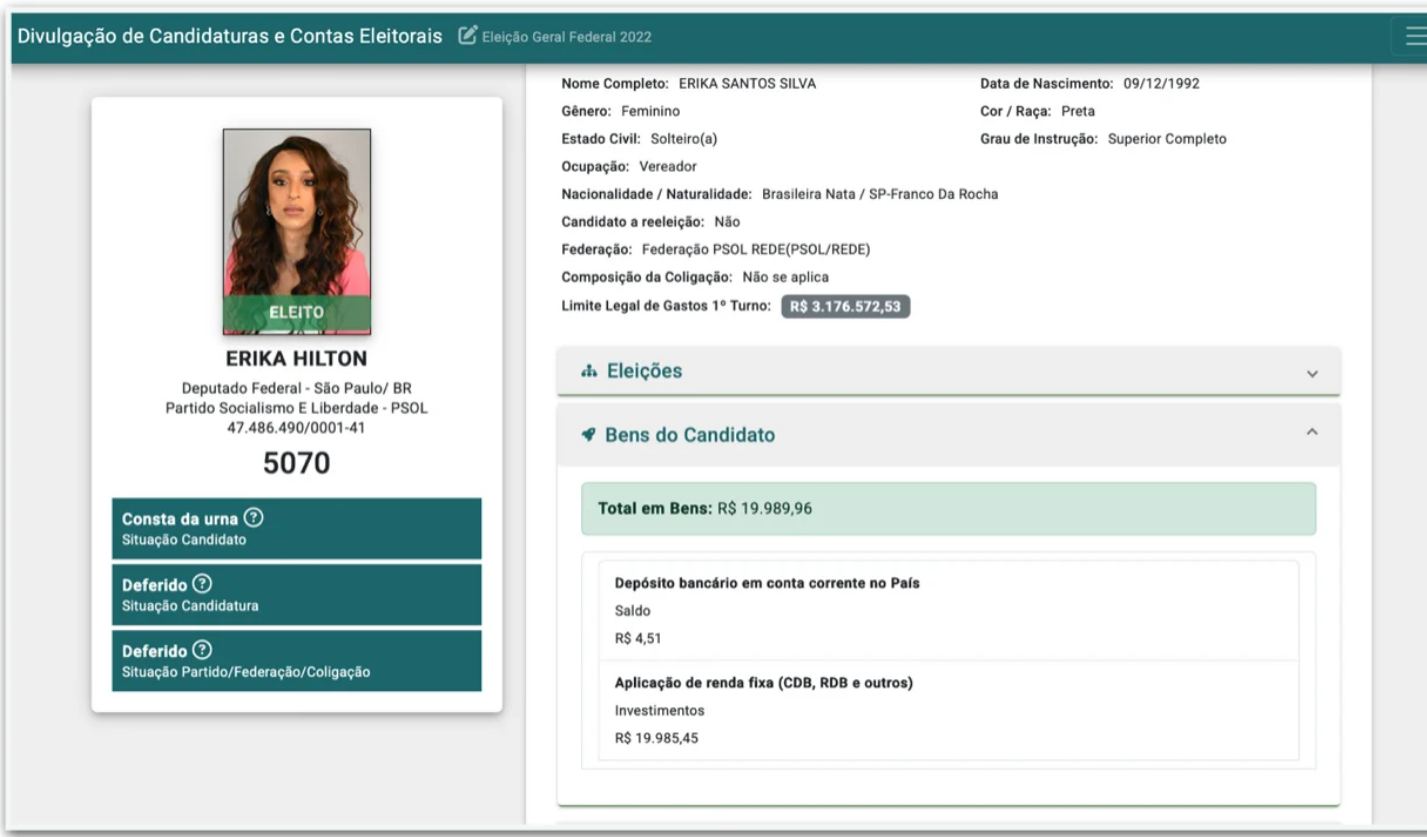
Task: Click the Grau de Instrução value Superior Completo
Action: (x=1167, y=139)
